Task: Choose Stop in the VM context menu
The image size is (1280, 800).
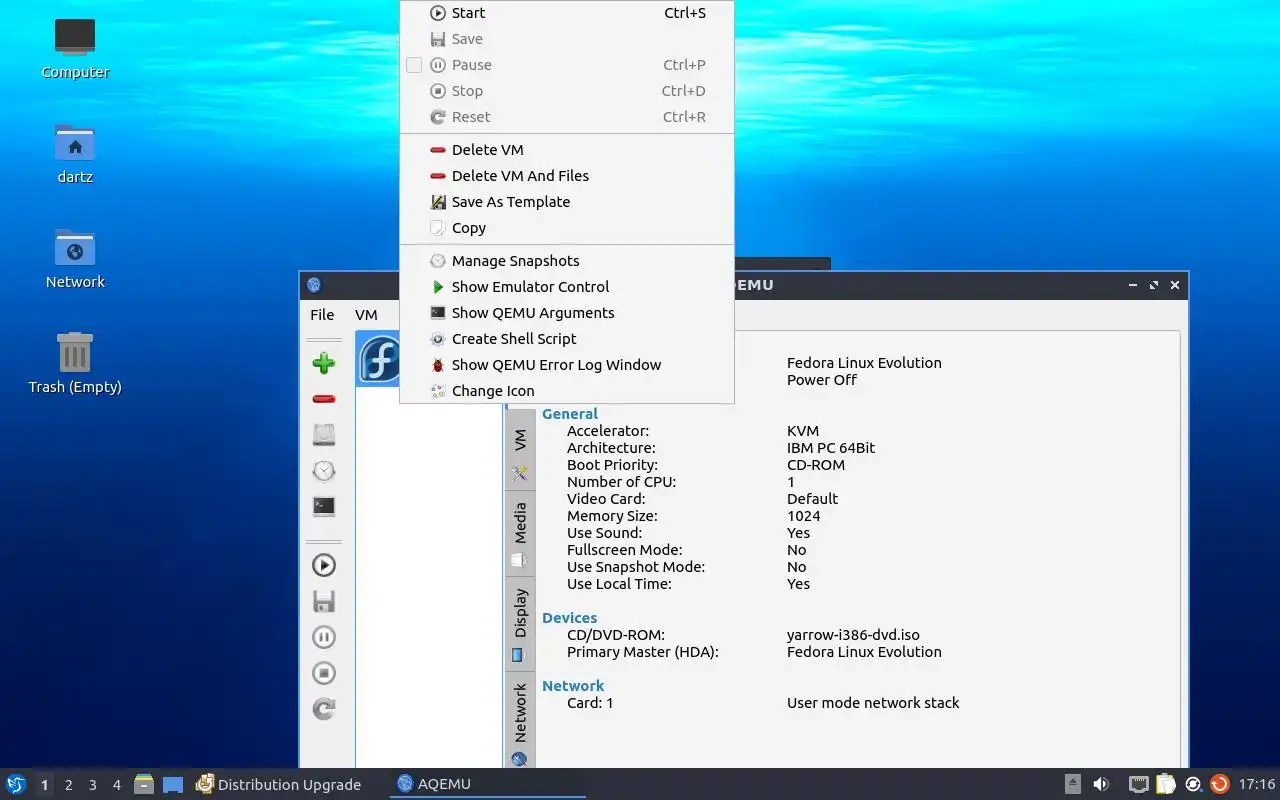Action: tap(567, 91)
